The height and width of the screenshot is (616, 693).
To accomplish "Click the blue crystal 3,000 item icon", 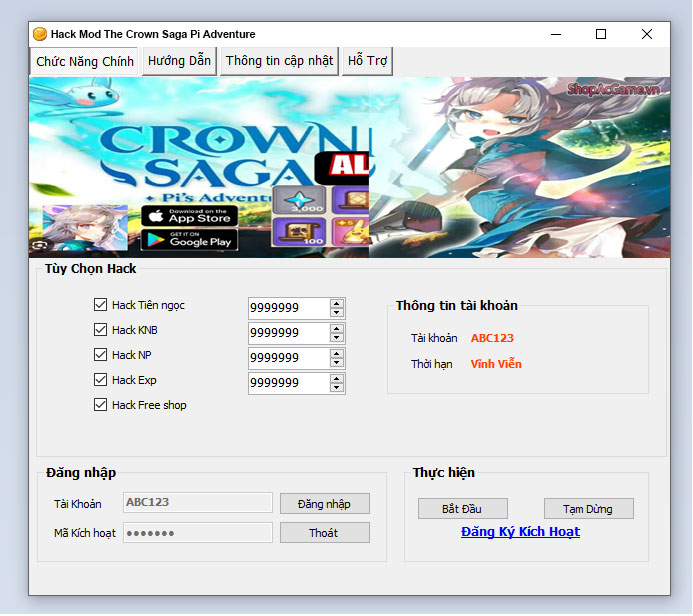I will pos(300,200).
